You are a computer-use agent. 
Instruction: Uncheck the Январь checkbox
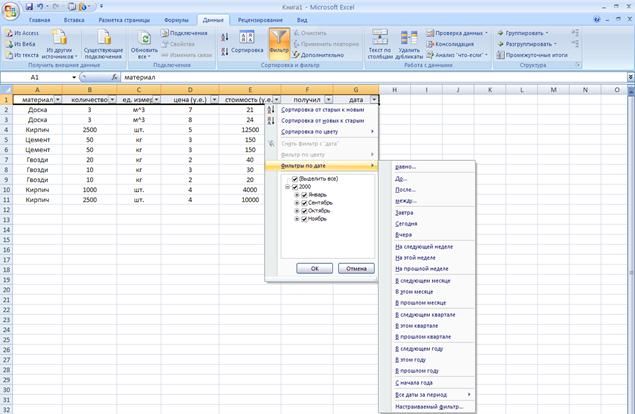[304, 195]
